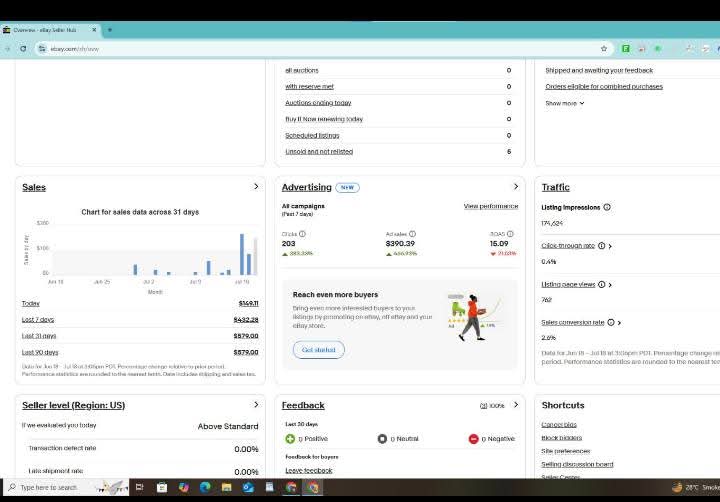The width and height of the screenshot is (720, 502).
Task: Open the Advertising heading link
Action: (x=306, y=187)
